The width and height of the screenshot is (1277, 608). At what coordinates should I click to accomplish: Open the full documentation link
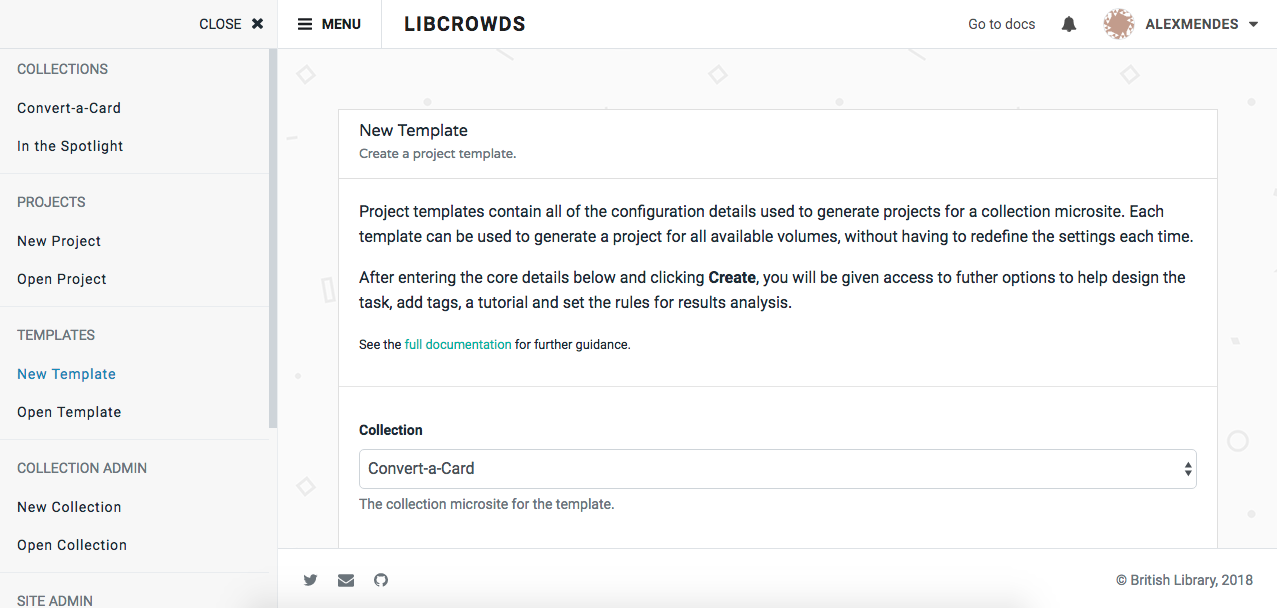pos(457,344)
